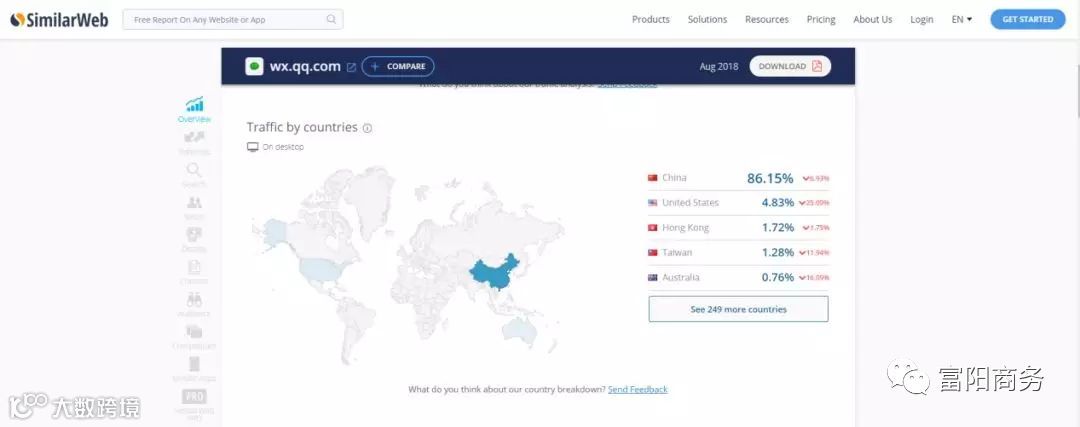This screenshot has width=1080, height=427.
Task: Focus the Free Report search field
Action: click(x=233, y=19)
